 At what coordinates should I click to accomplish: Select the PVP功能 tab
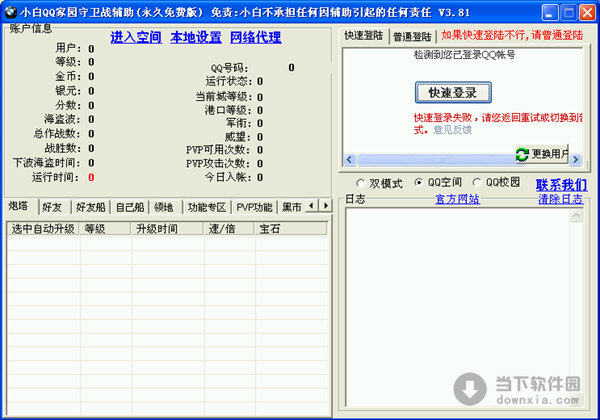click(x=254, y=208)
